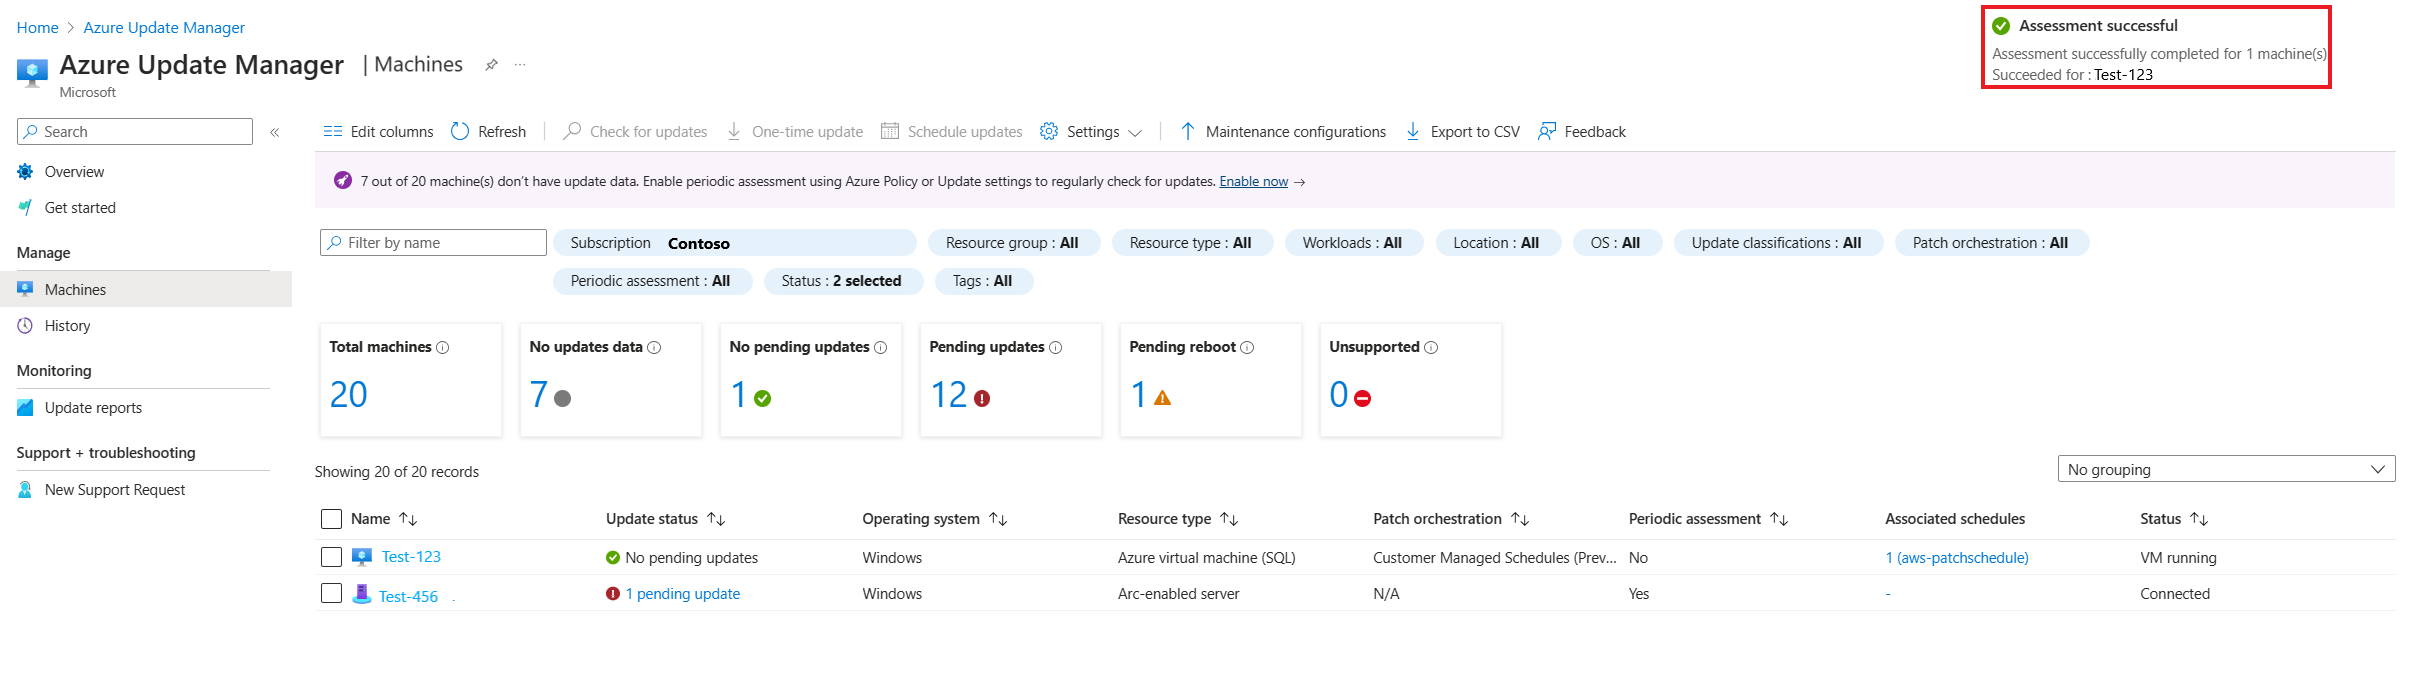2410x673 pixels.
Task: Click the Enable now link
Action: pyautogui.click(x=1253, y=181)
